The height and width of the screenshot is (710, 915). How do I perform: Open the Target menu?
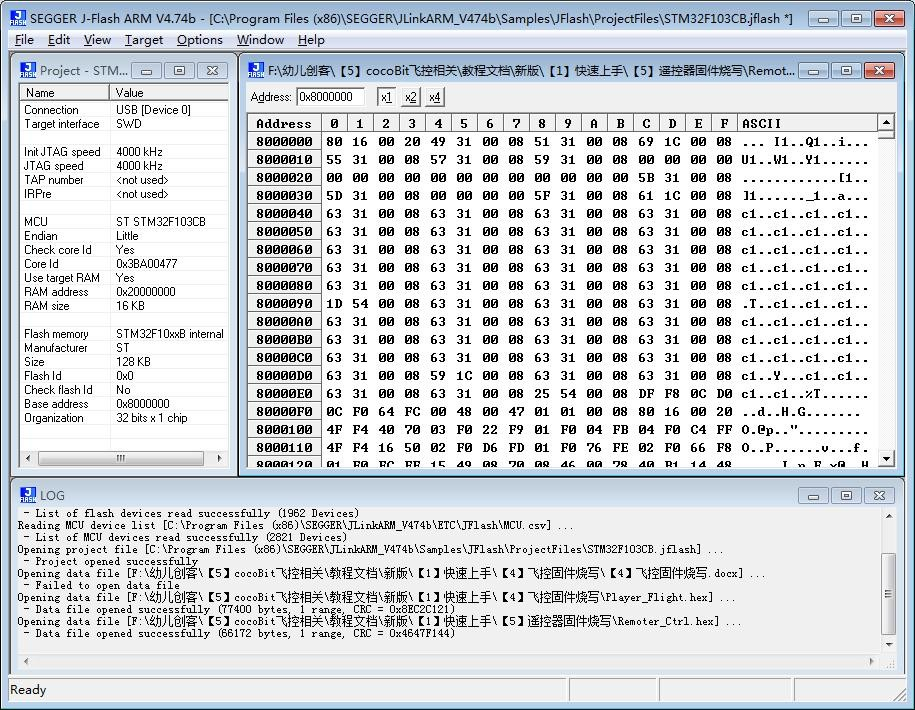144,40
